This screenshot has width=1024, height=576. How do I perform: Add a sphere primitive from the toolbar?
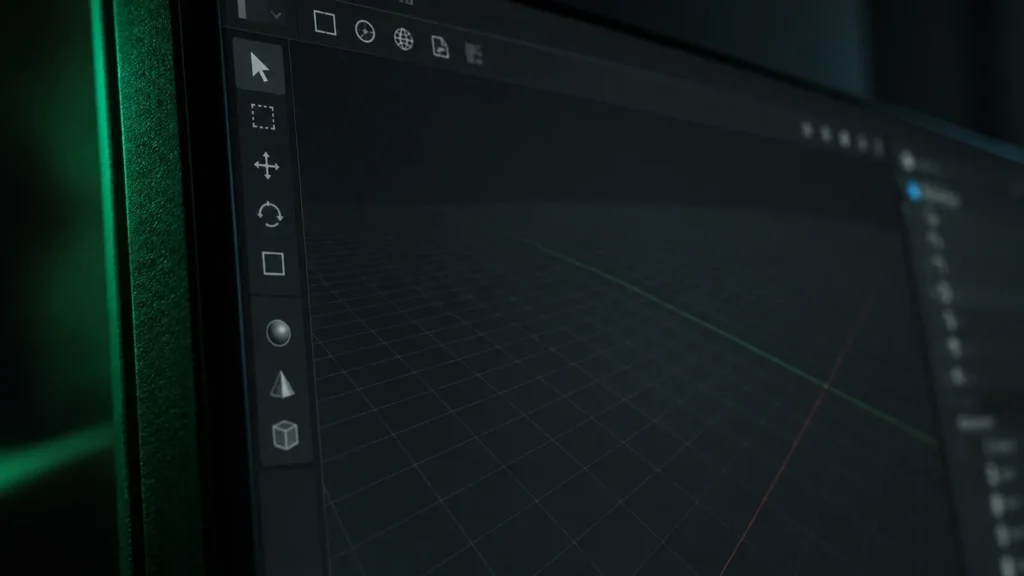pos(278,333)
